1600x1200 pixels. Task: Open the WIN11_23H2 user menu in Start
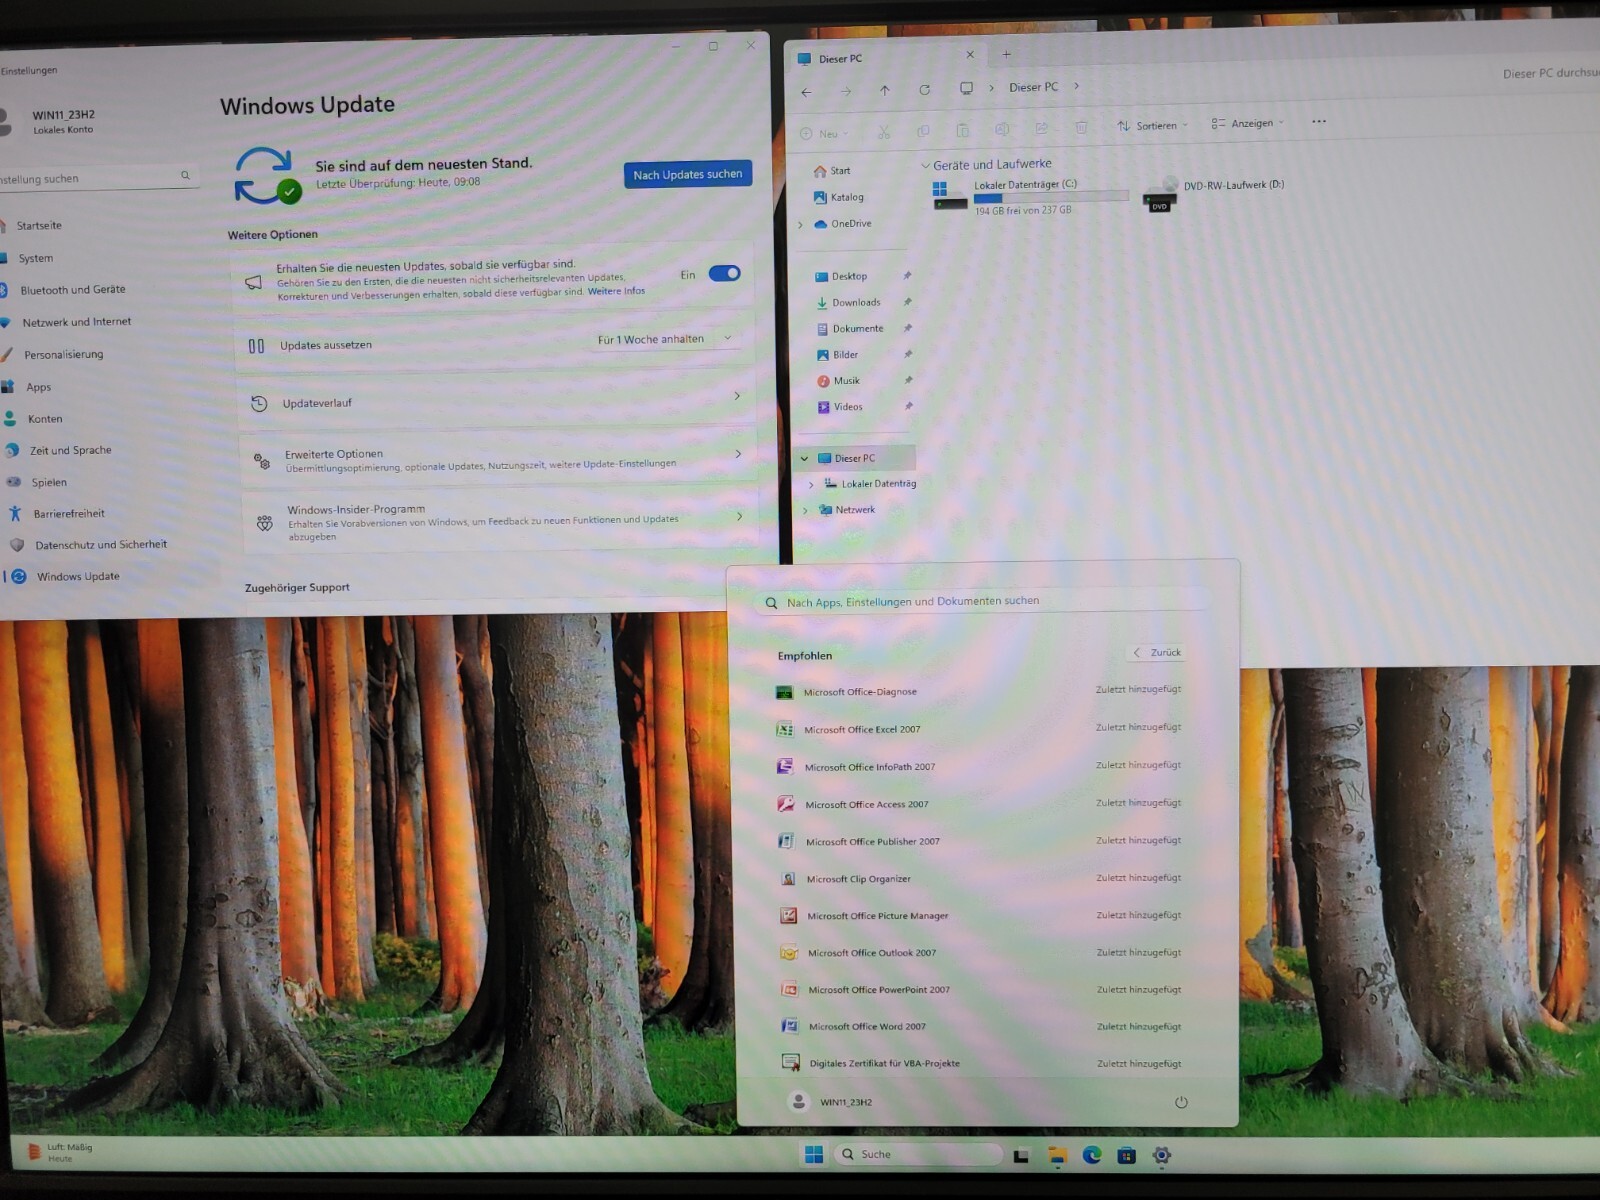832,1102
